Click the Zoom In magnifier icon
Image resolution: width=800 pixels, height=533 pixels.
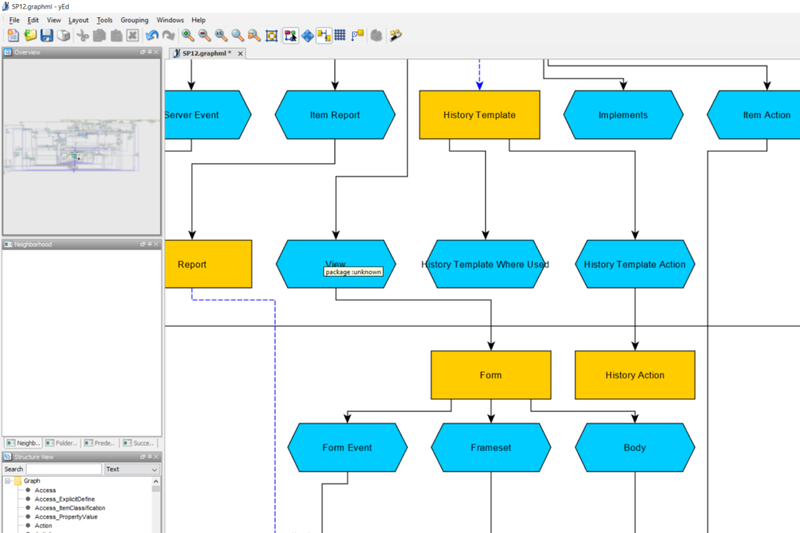pyautogui.click(x=187, y=35)
